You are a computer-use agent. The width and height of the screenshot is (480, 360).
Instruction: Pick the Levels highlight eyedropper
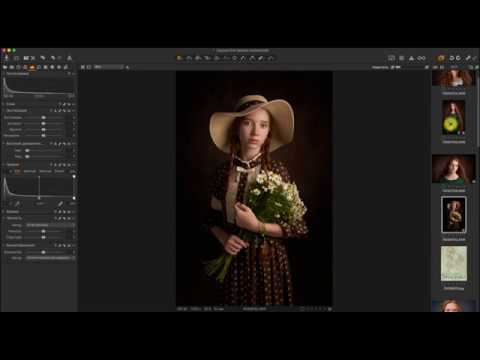[x=61, y=203]
